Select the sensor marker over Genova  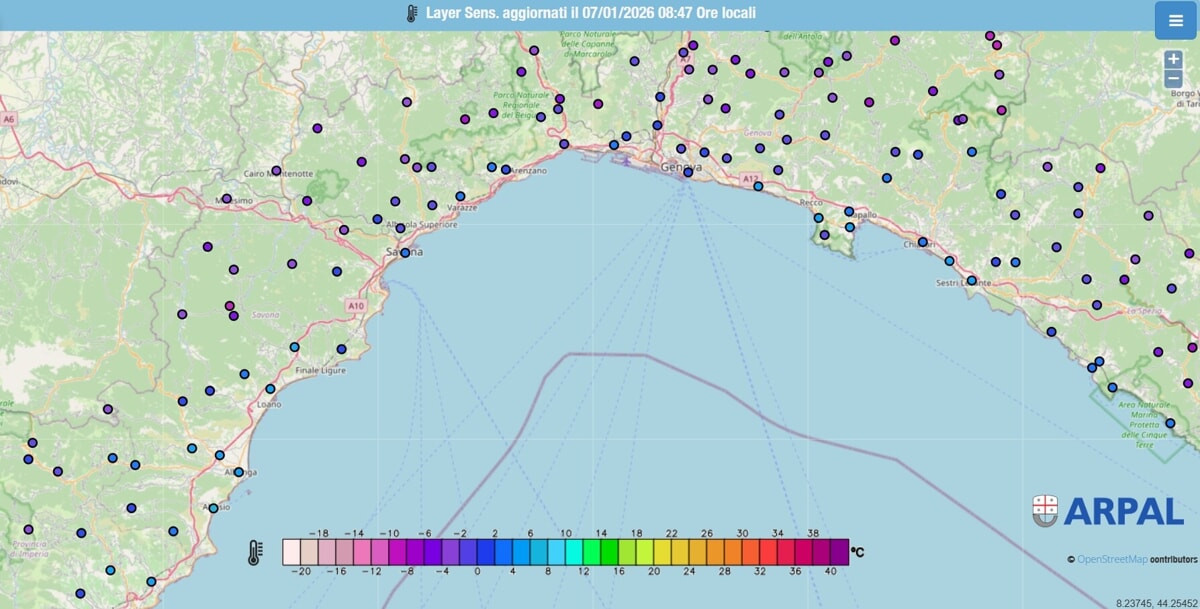coord(688,173)
